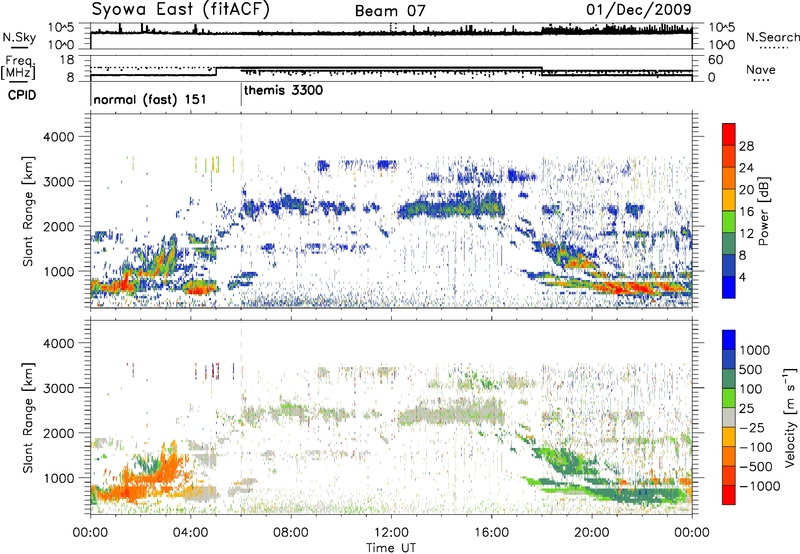Image resolution: width=800 pixels, height=554 pixels.
Task: Click the 'N.Sky' legend label
Action: tap(19, 37)
